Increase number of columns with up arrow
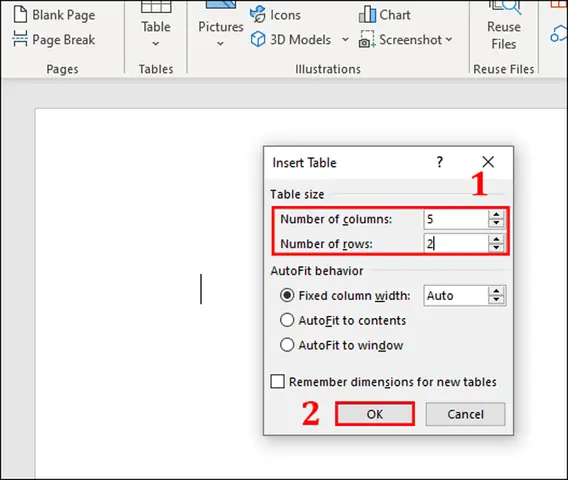 click(496, 214)
